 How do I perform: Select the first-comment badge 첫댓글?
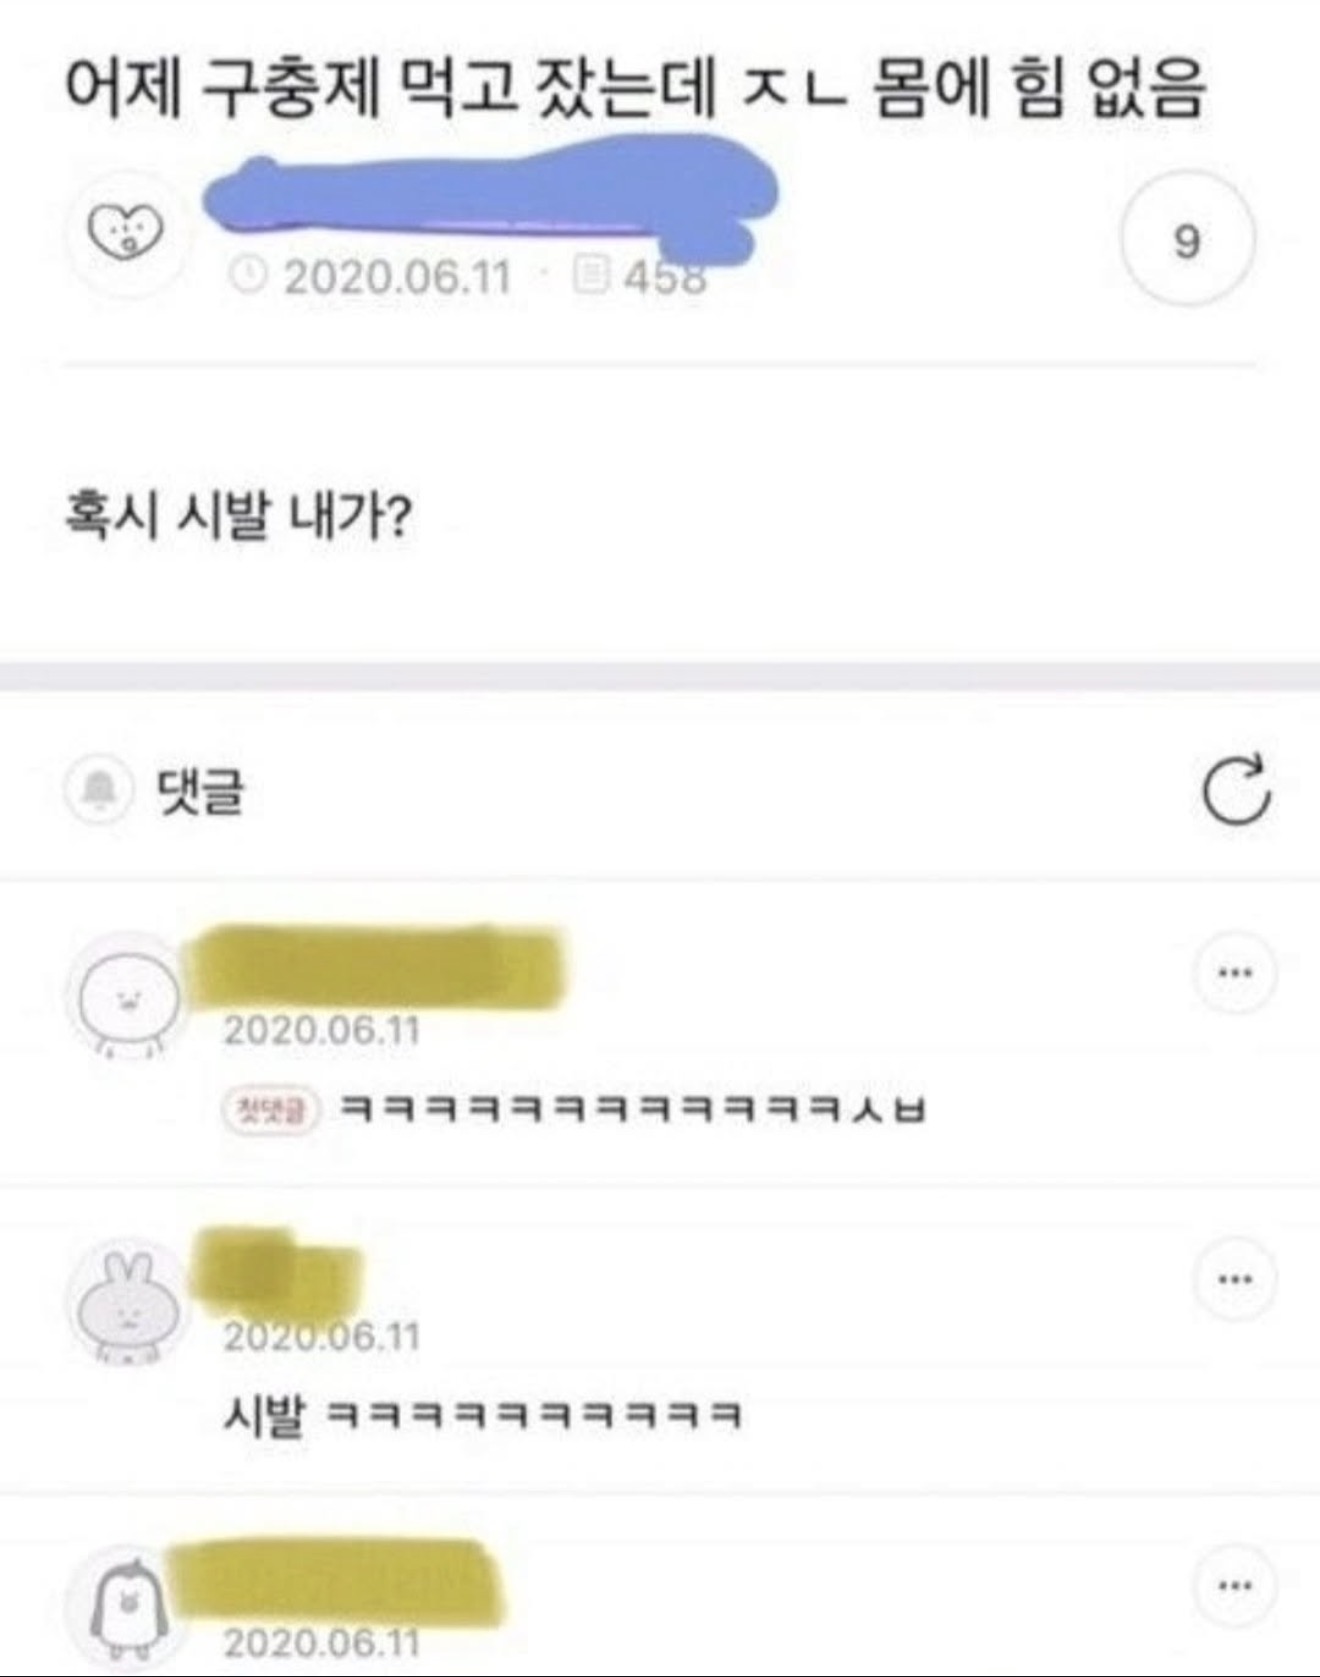tap(270, 1109)
